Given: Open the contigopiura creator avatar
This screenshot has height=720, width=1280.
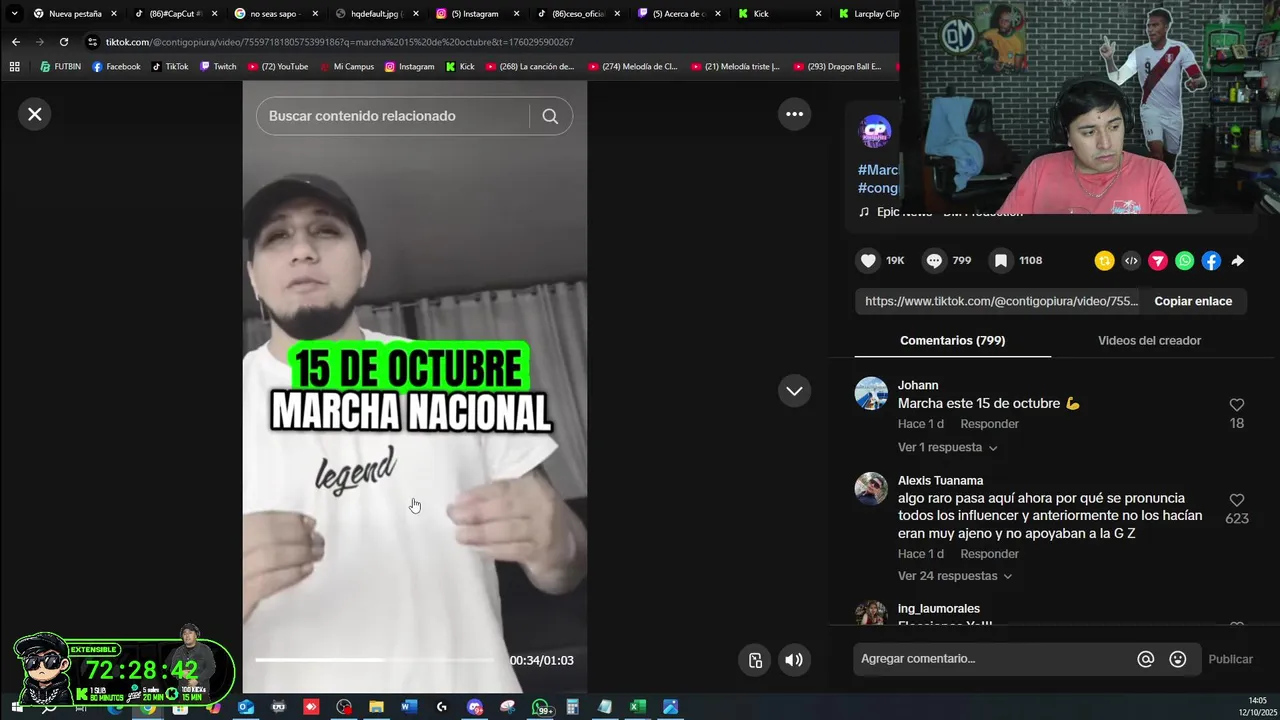Looking at the screenshot, I should (876, 132).
